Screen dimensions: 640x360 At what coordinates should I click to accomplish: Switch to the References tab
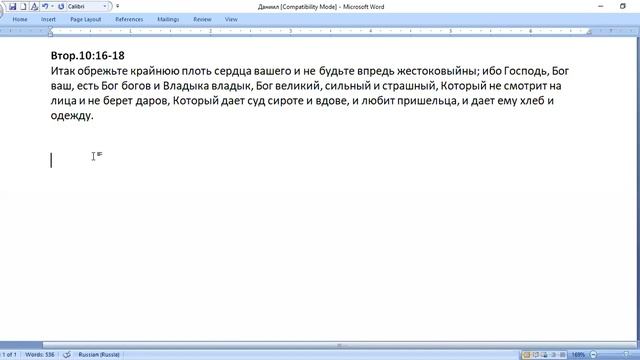129,19
